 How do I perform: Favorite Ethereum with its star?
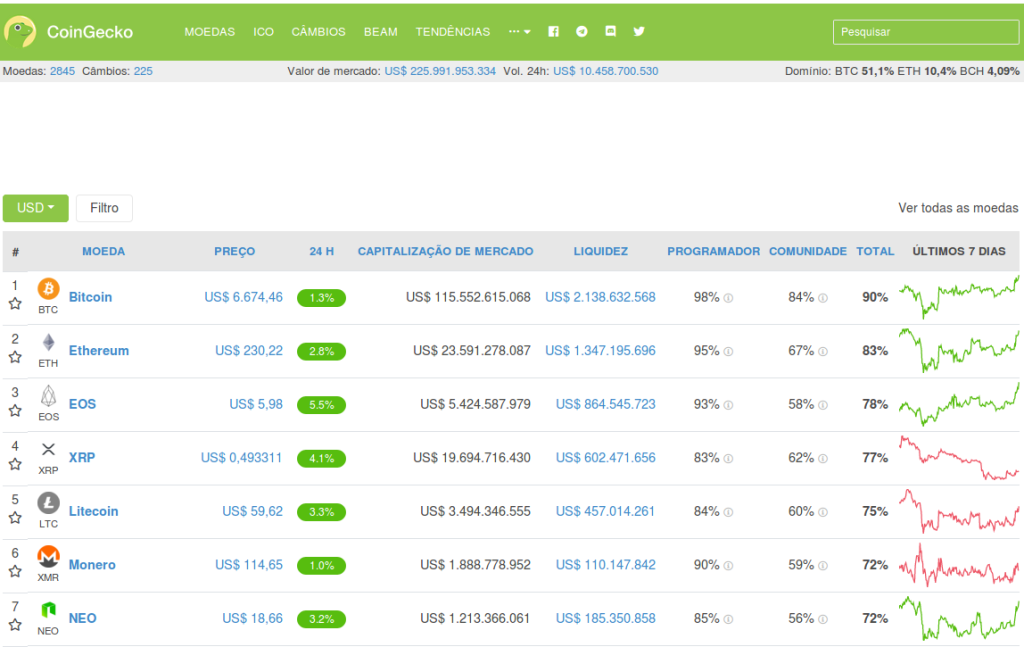coord(15,357)
